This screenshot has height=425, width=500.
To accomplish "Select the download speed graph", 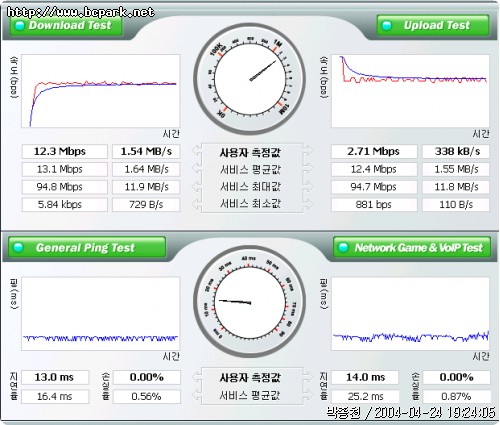I will click(x=101, y=91).
